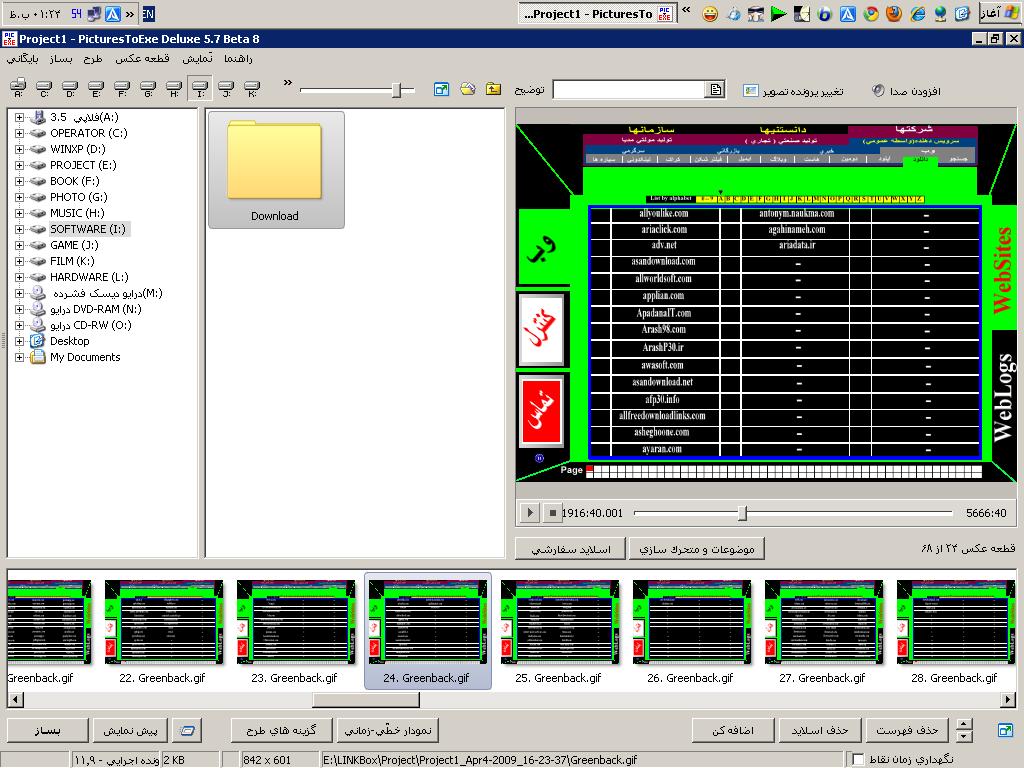Screen dimensions: 1024x768
Task: Expand the OPERATOR (C:) tree node
Action: click(x=19, y=133)
